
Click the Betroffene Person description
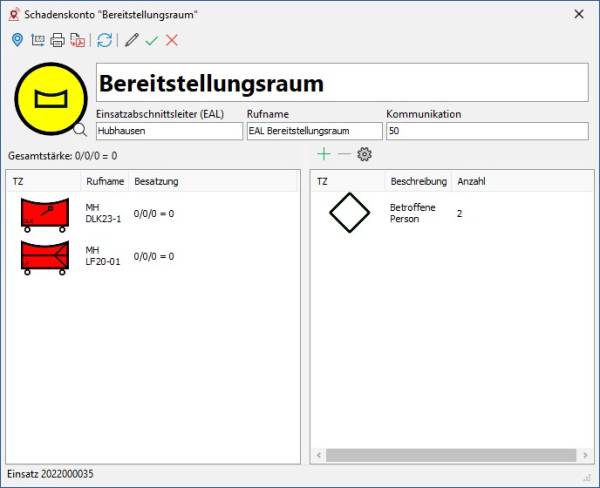click(412, 213)
